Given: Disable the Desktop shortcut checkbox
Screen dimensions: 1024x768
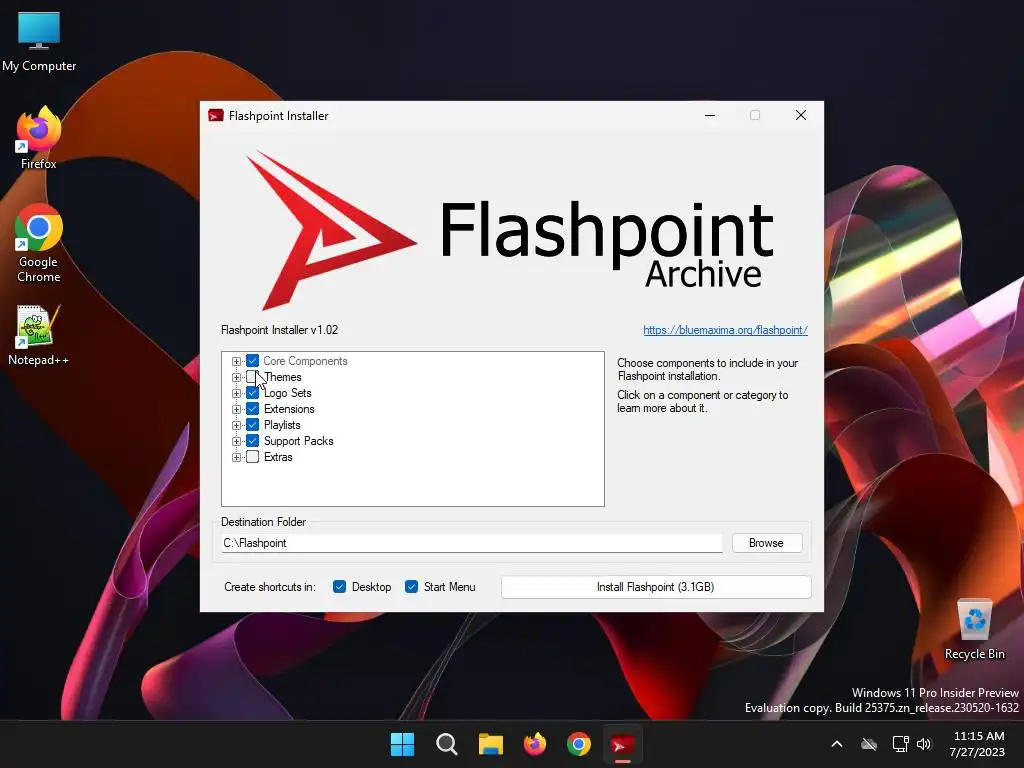Looking at the screenshot, I should [340, 586].
